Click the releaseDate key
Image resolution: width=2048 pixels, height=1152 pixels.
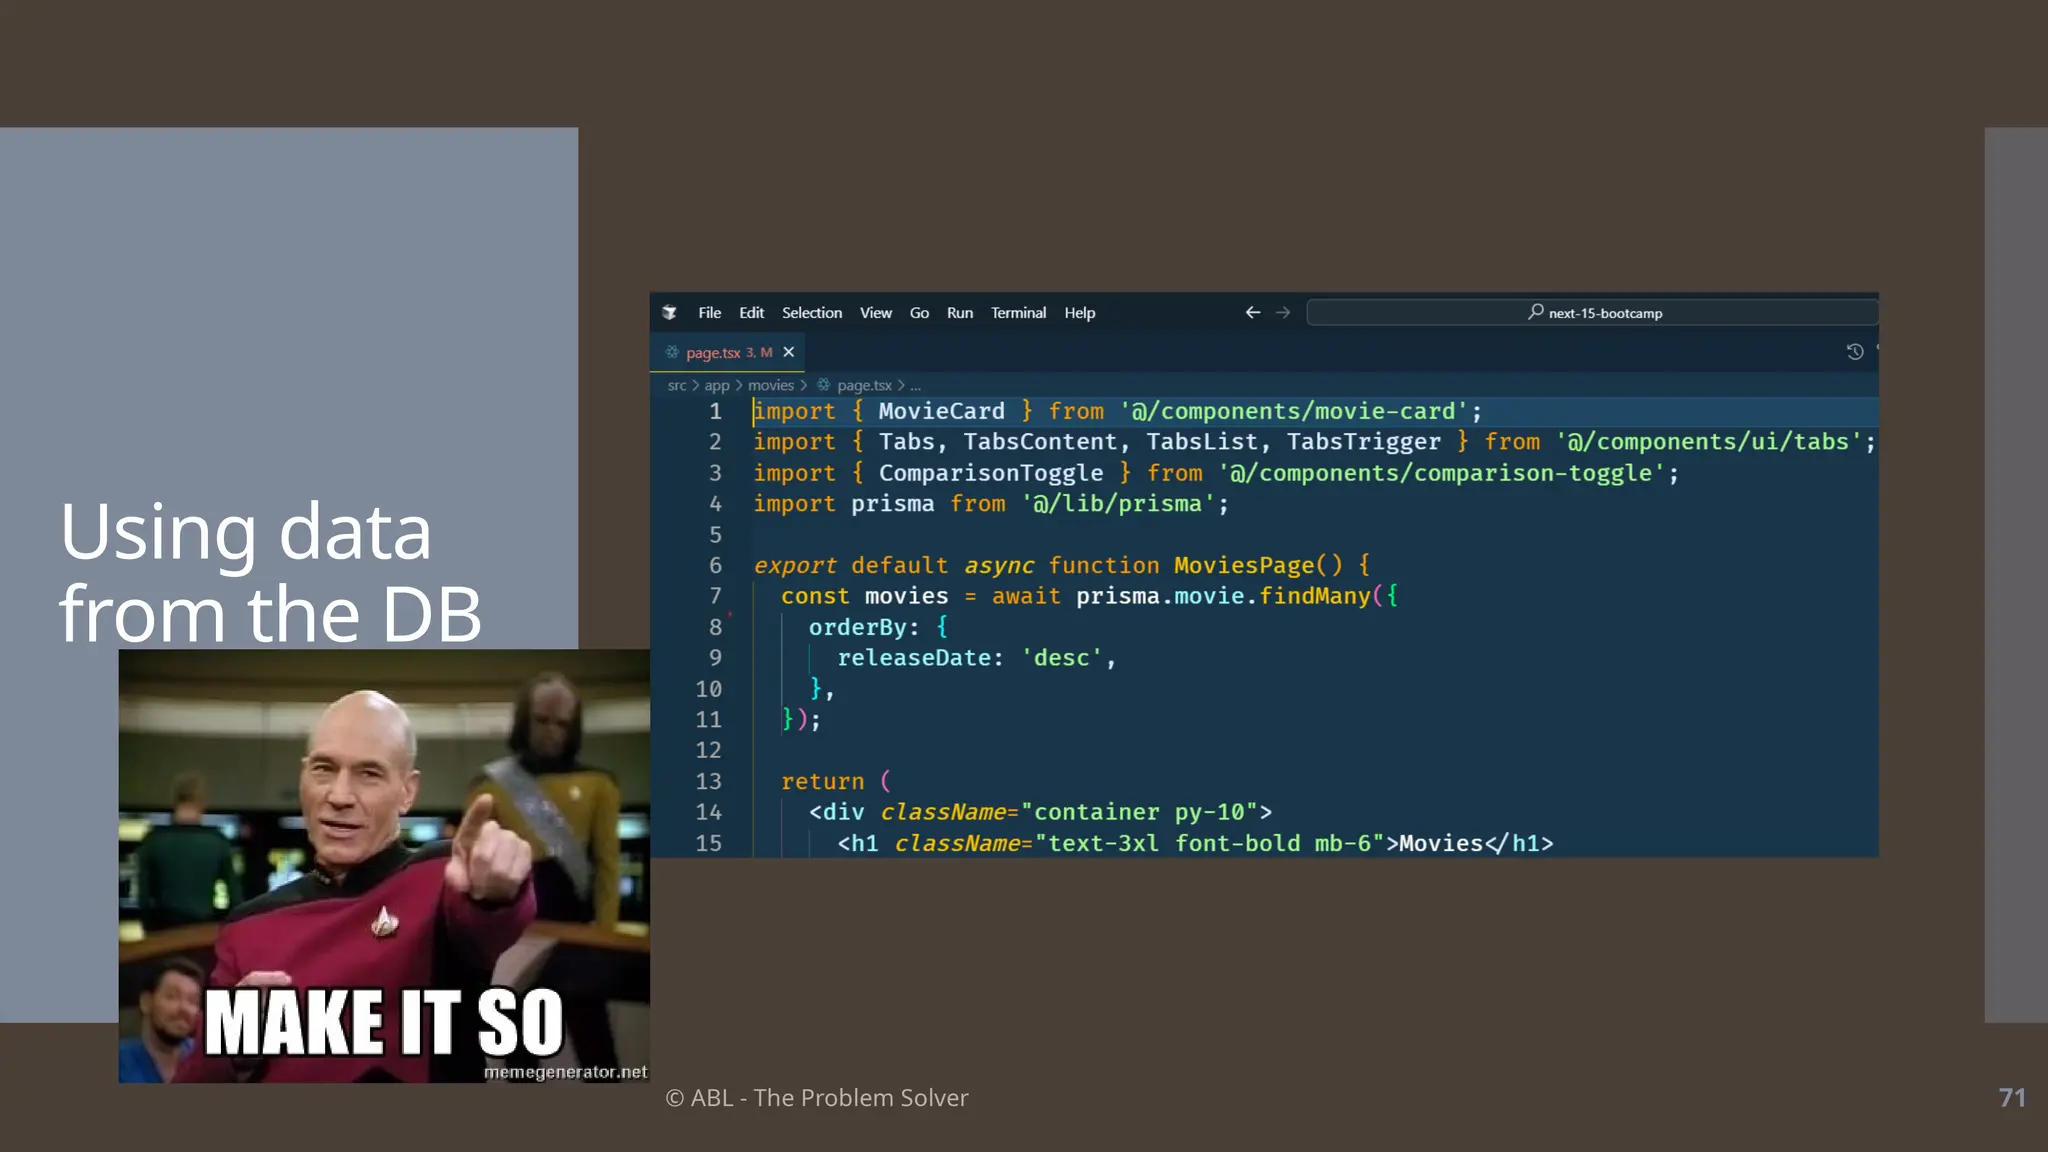913,657
